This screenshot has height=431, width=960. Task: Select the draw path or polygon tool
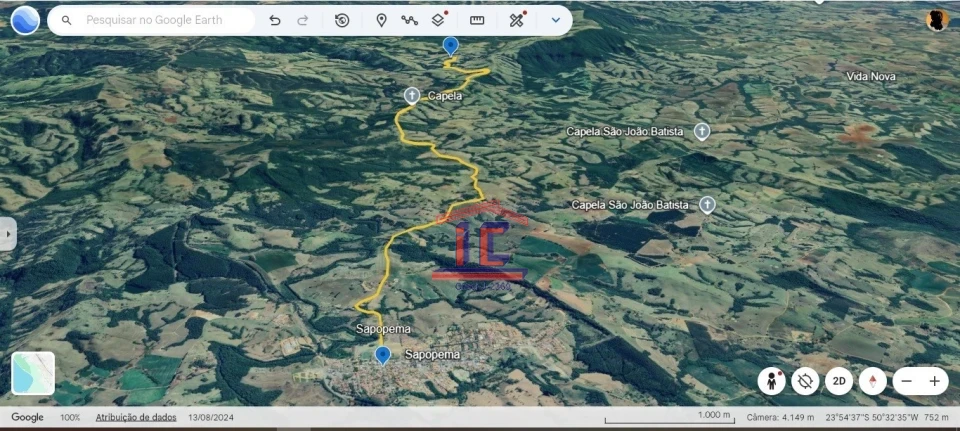click(x=409, y=20)
